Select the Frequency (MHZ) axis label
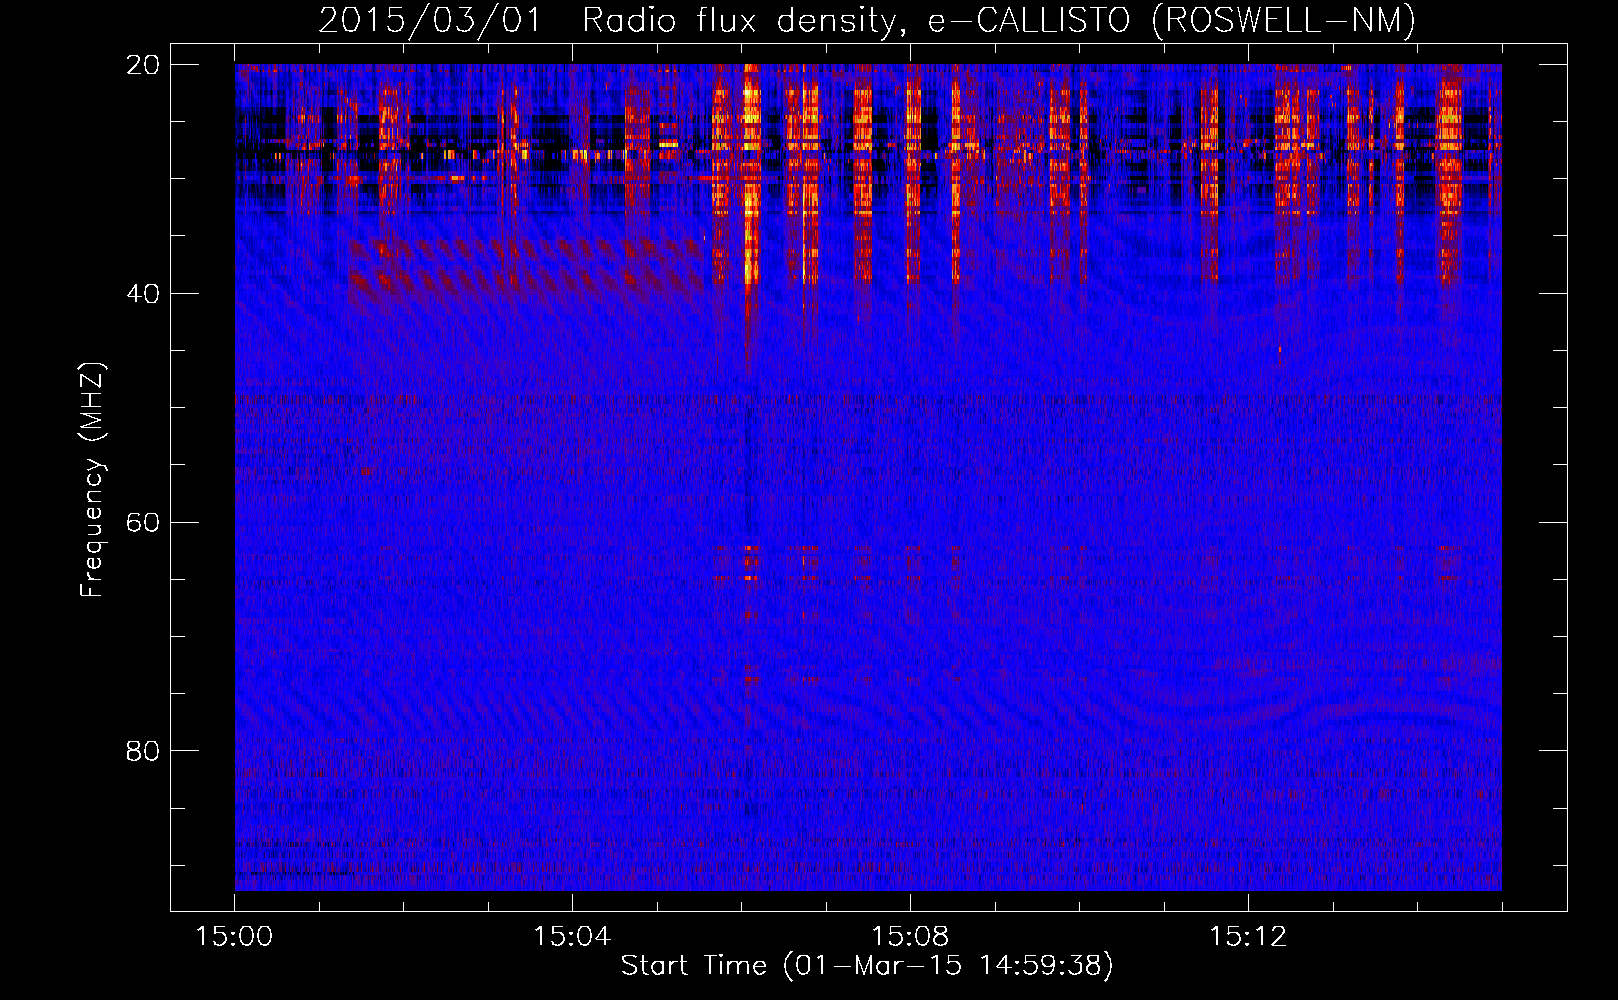1618x1000 pixels. (92, 480)
